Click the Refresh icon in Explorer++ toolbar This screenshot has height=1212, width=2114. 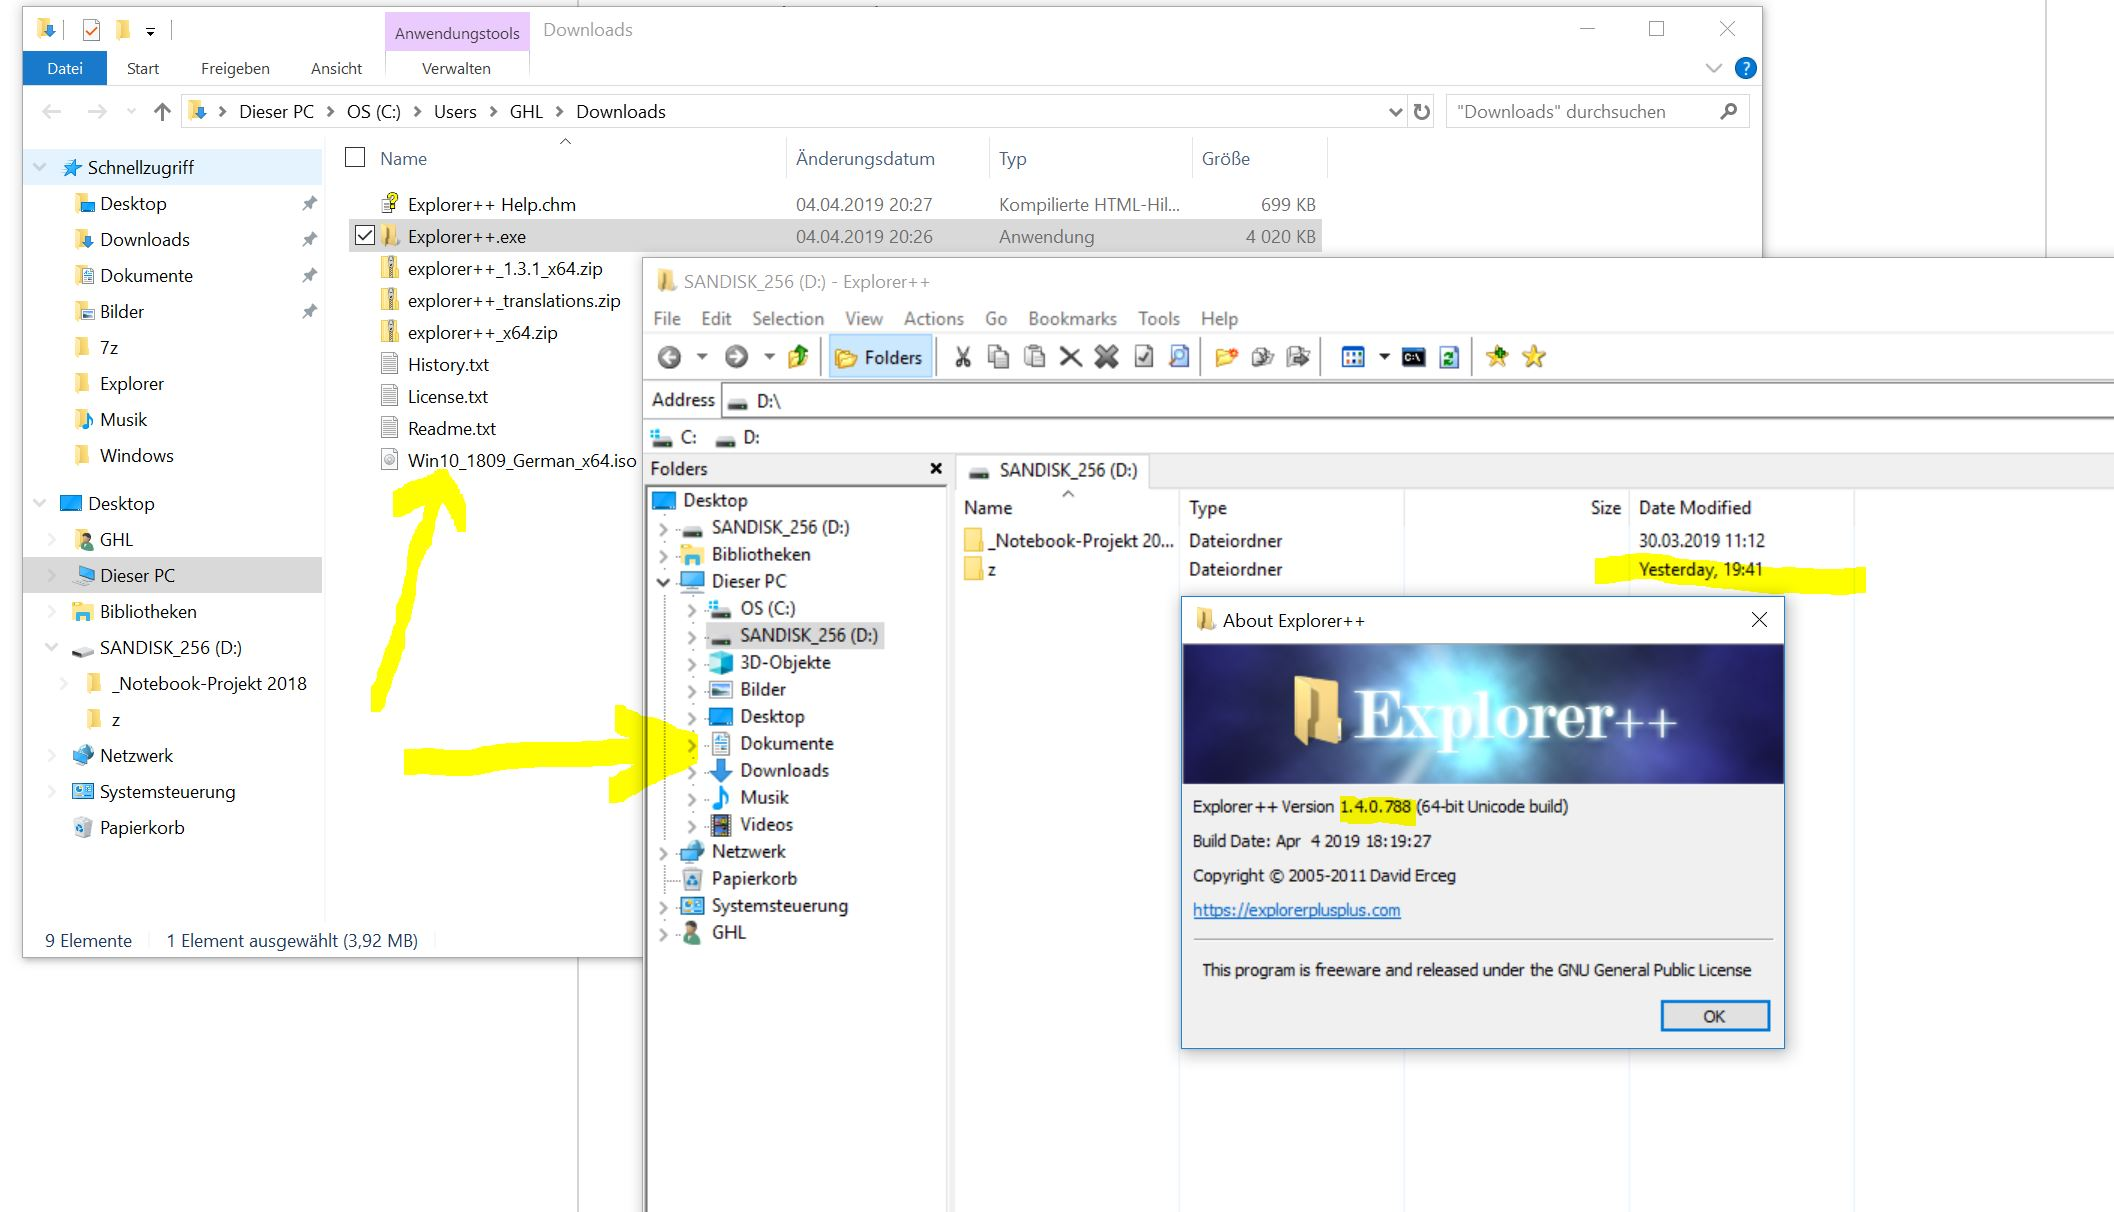coord(1449,357)
